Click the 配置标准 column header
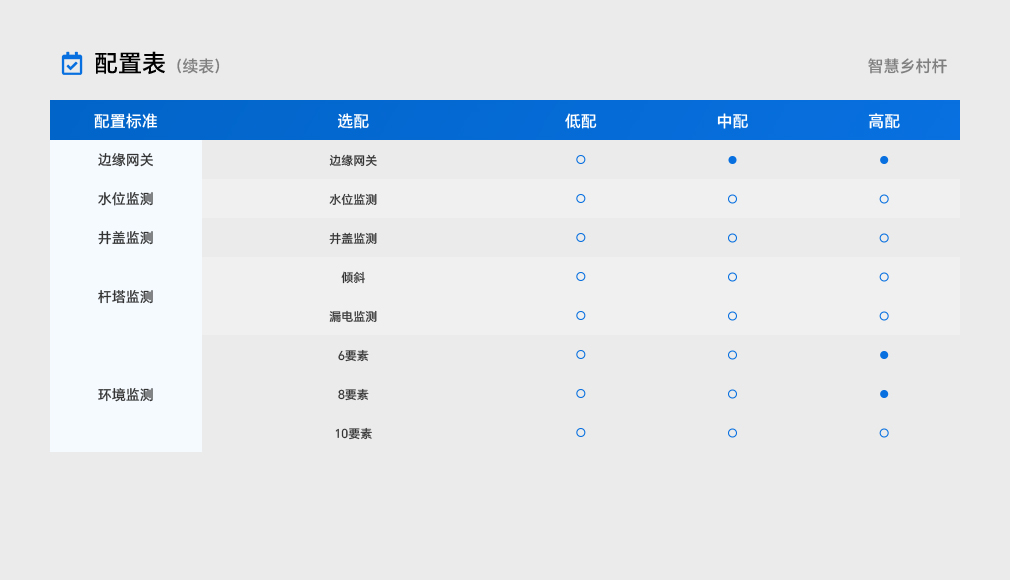This screenshot has width=1010, height=580. (126, 121)
